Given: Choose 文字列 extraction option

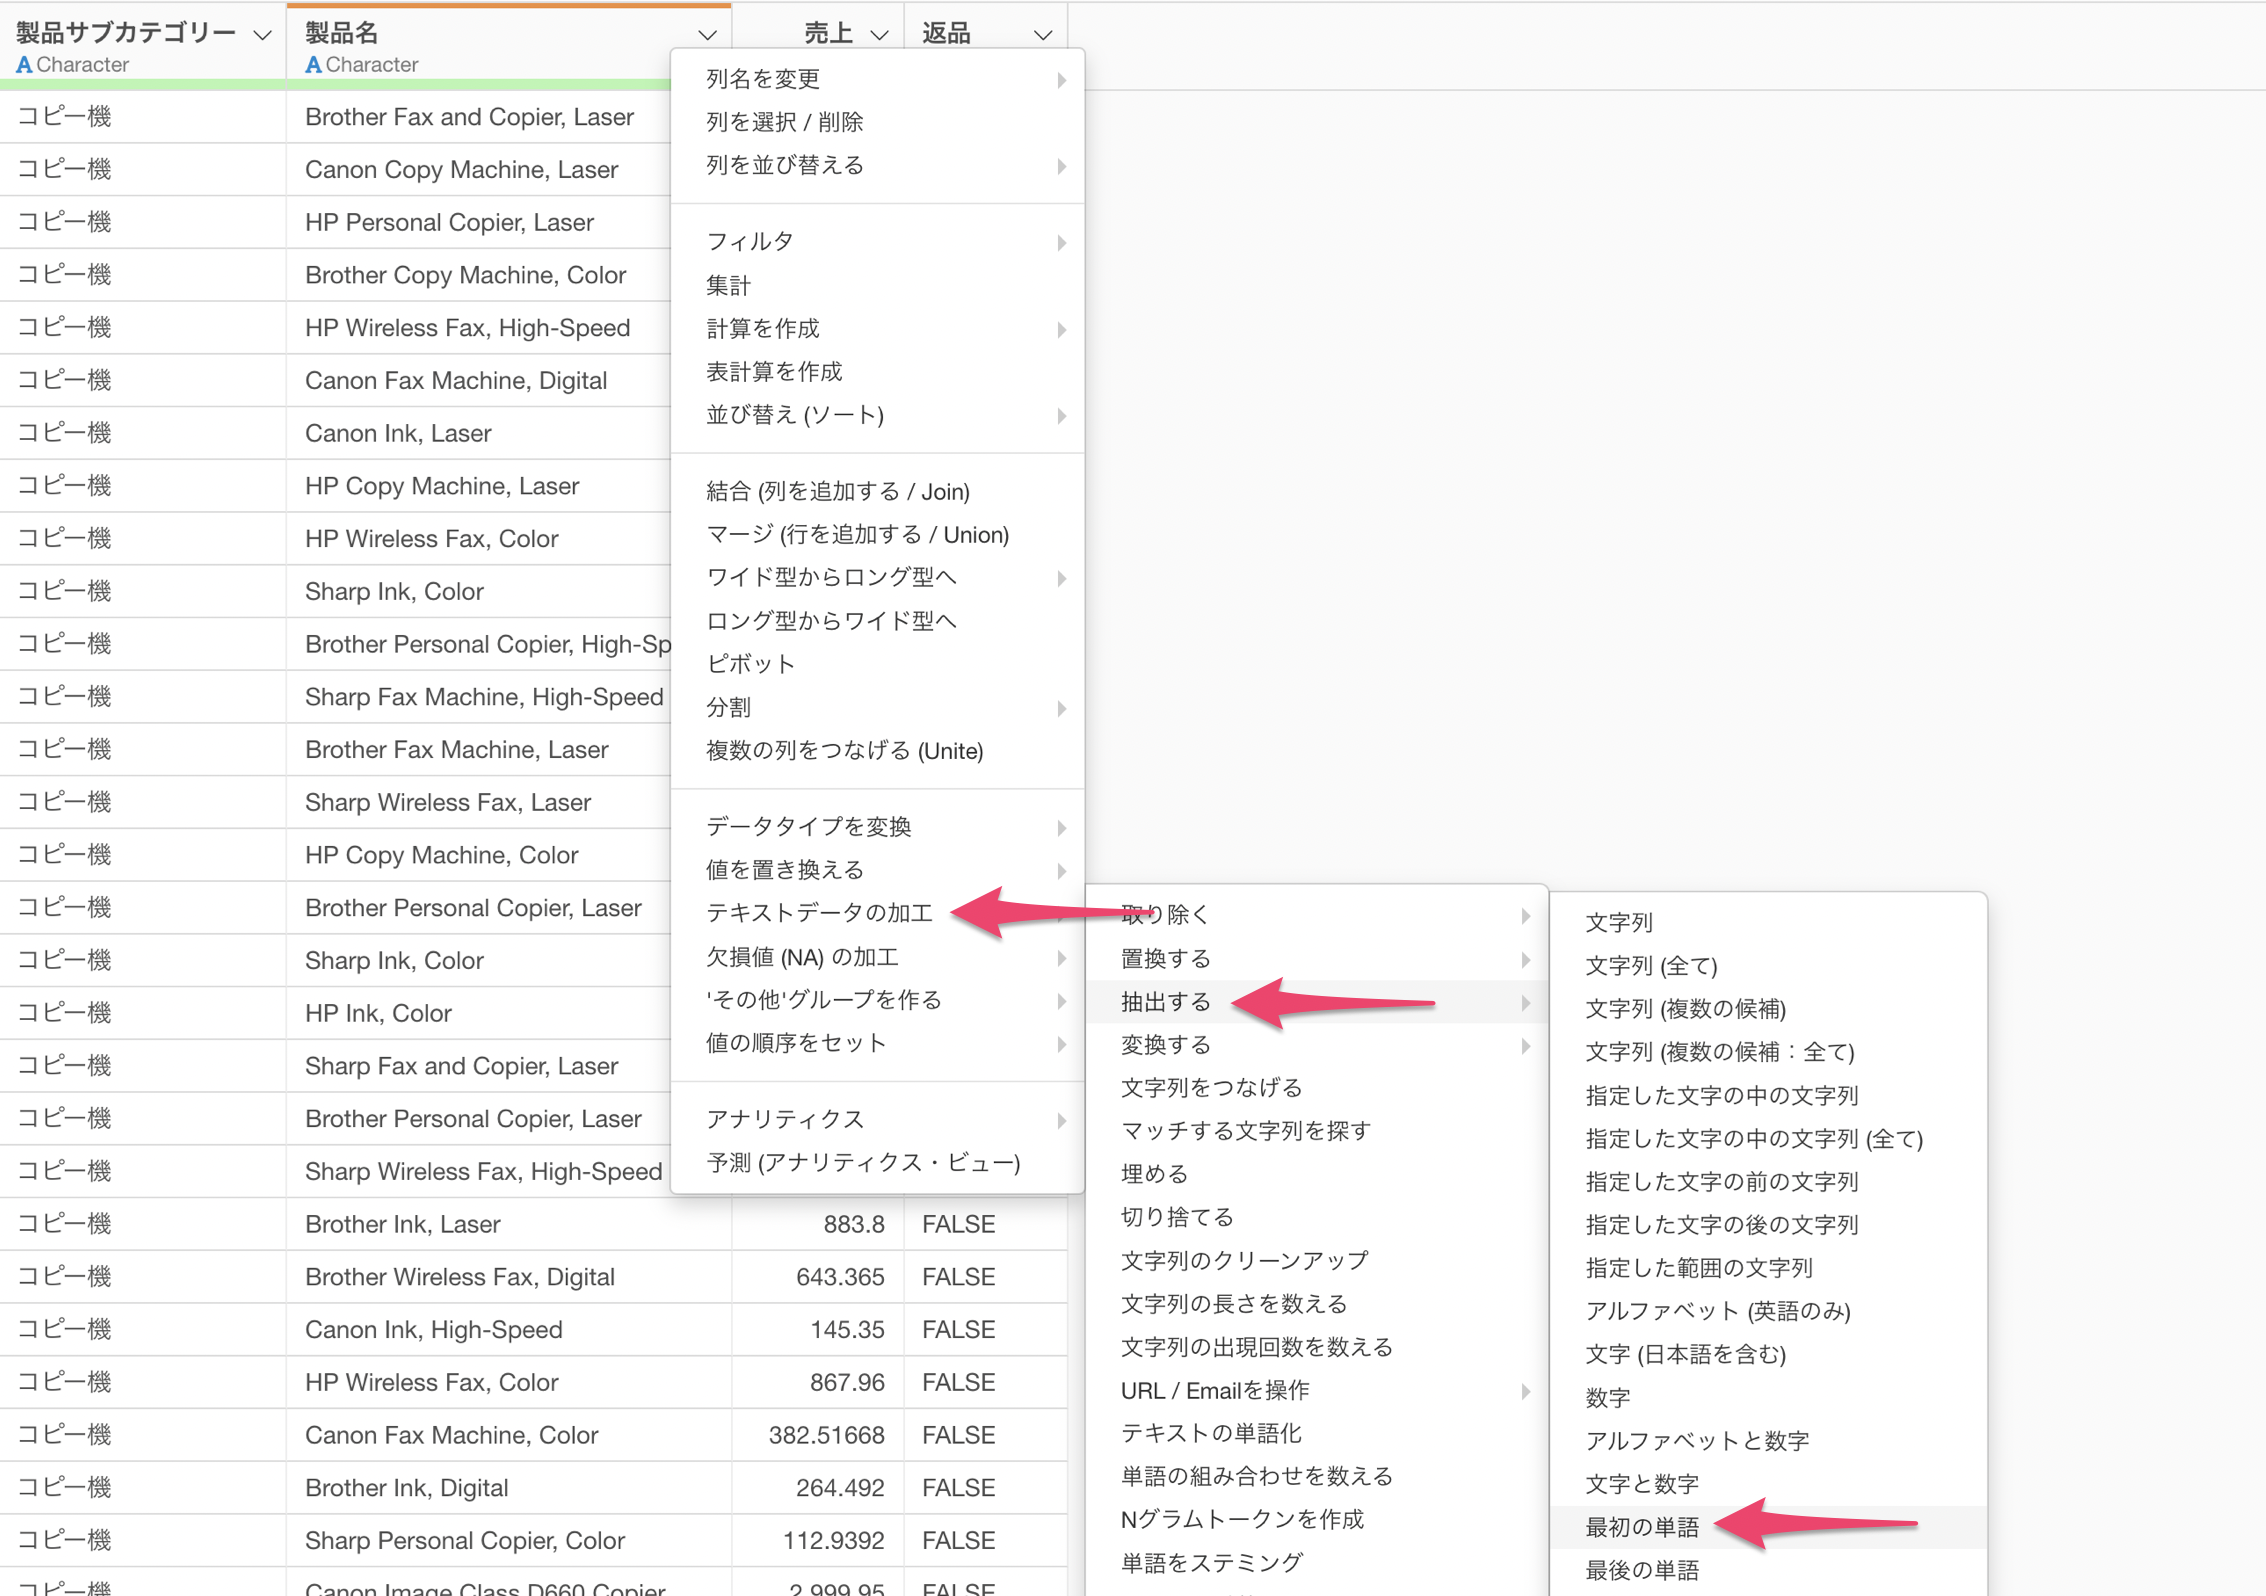Looking at the screenshot, I should click(x=1768, y=923).
